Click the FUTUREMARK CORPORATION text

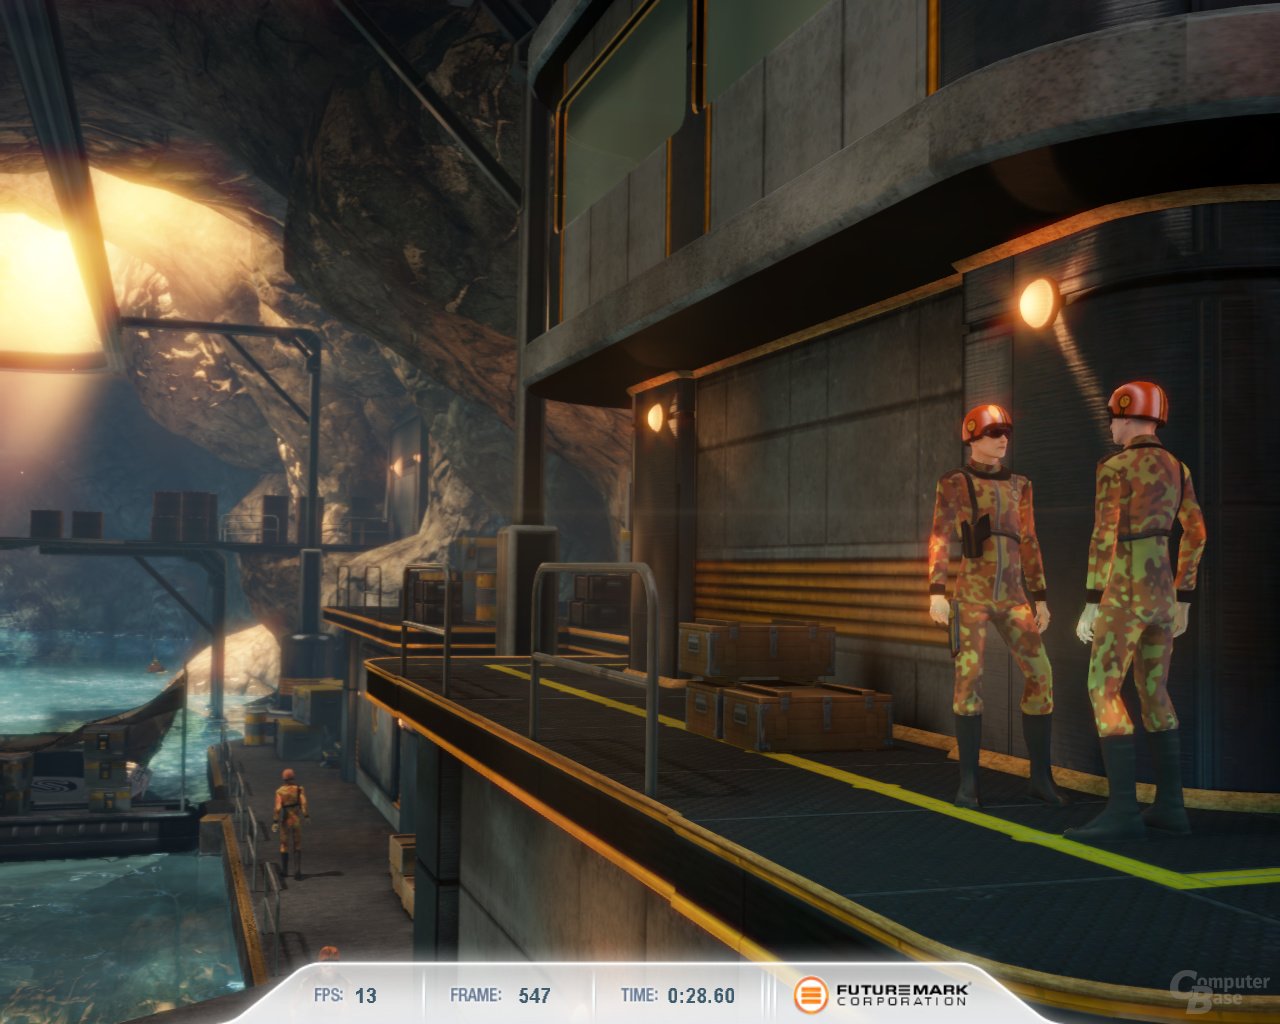click(903, 994)
